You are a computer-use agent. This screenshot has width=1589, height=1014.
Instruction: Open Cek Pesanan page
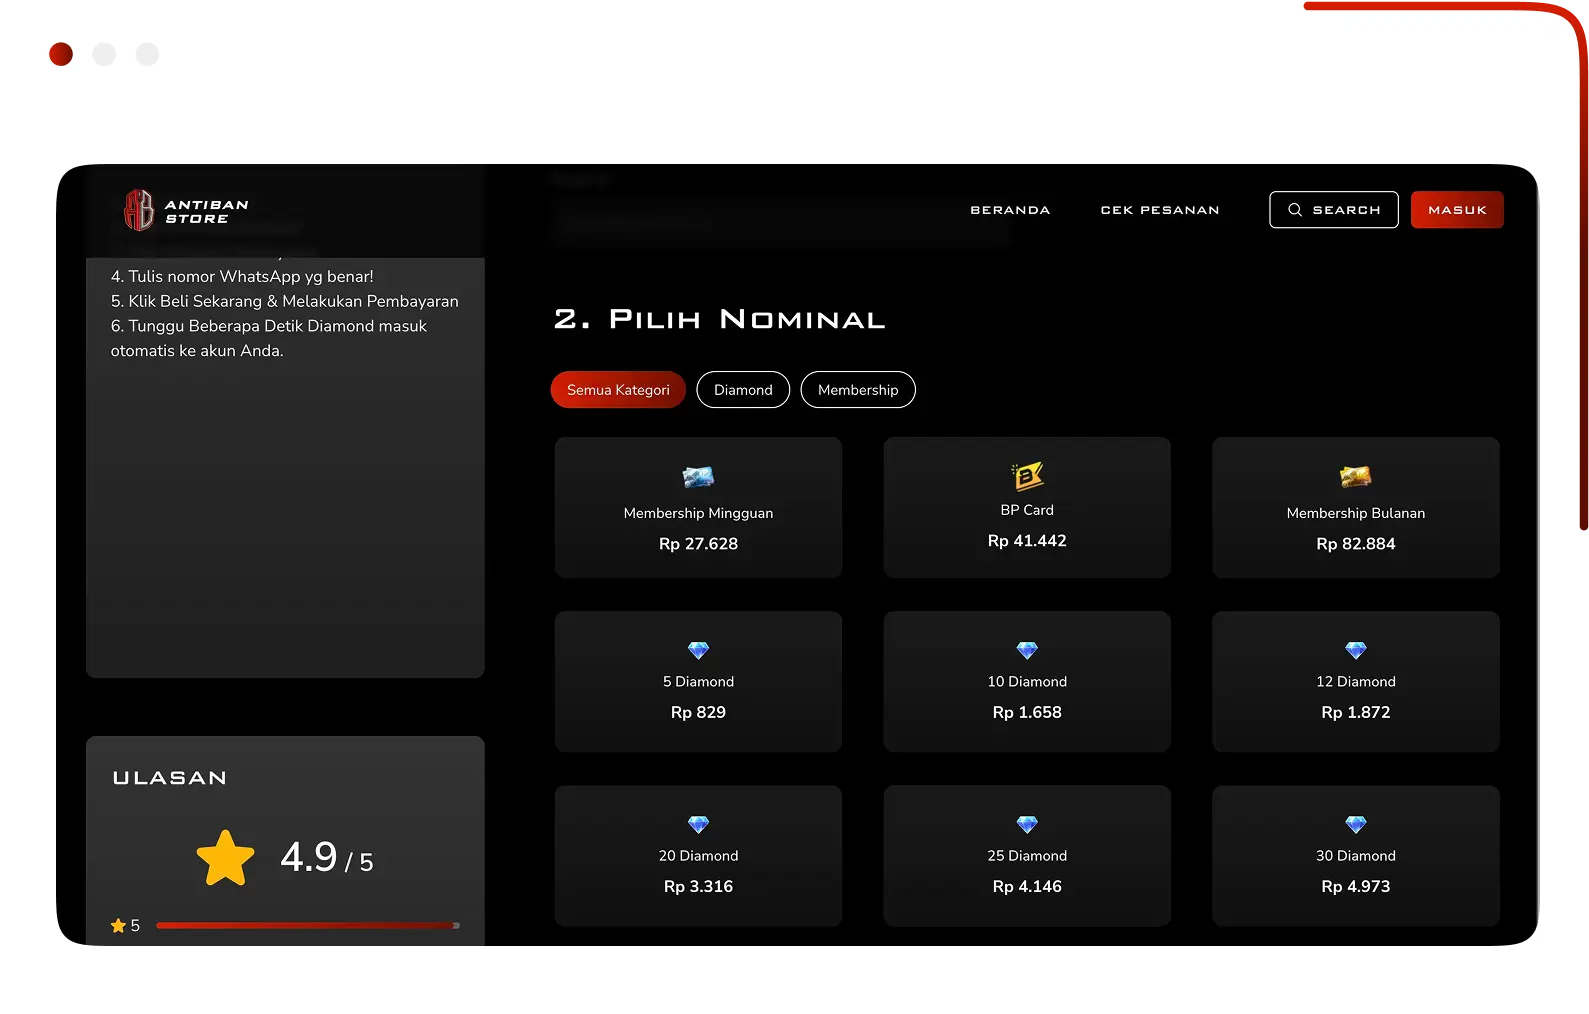1160,210
